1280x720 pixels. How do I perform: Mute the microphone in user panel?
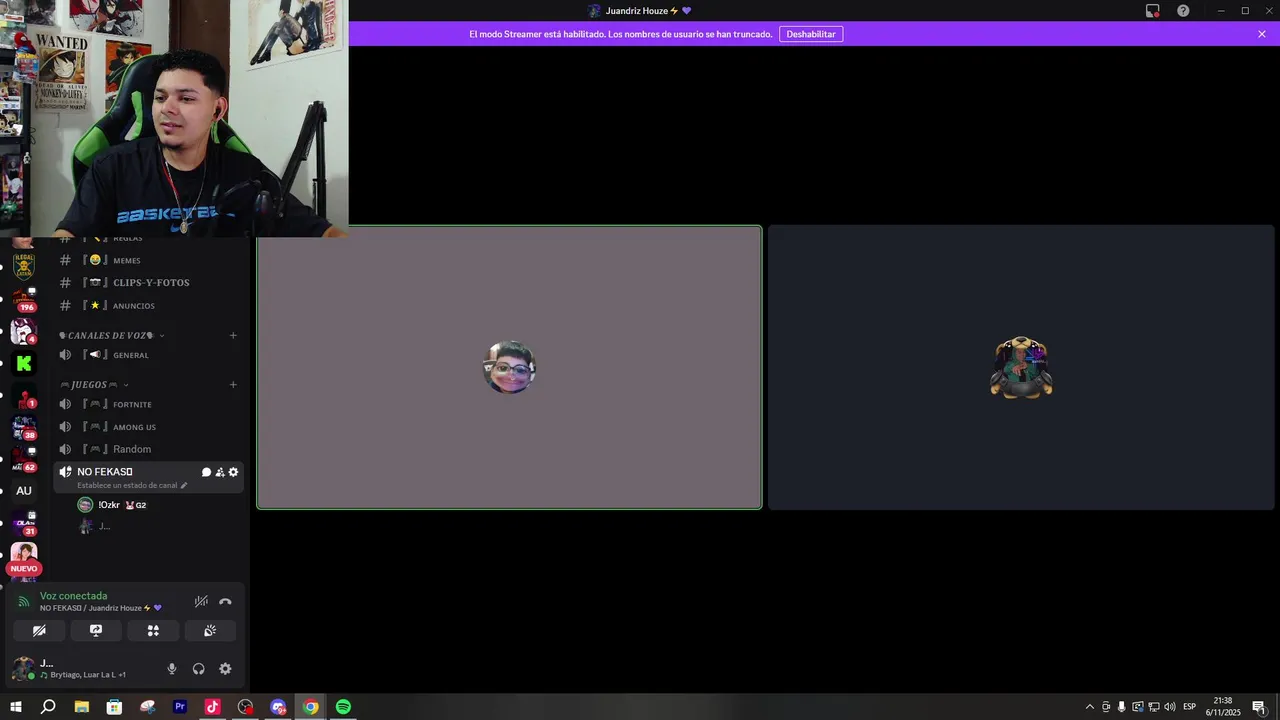tap(172, 669)
